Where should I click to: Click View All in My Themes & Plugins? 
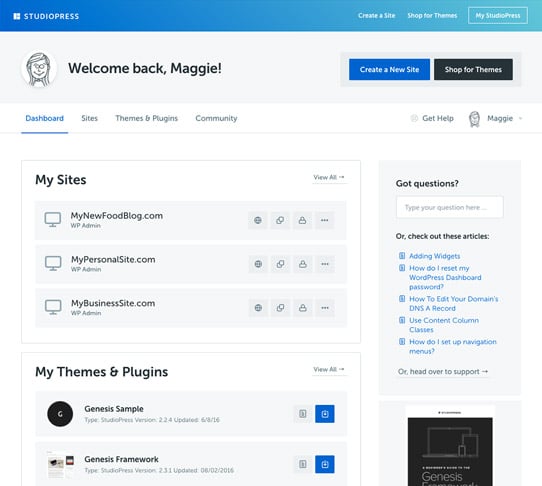(329, 370)
